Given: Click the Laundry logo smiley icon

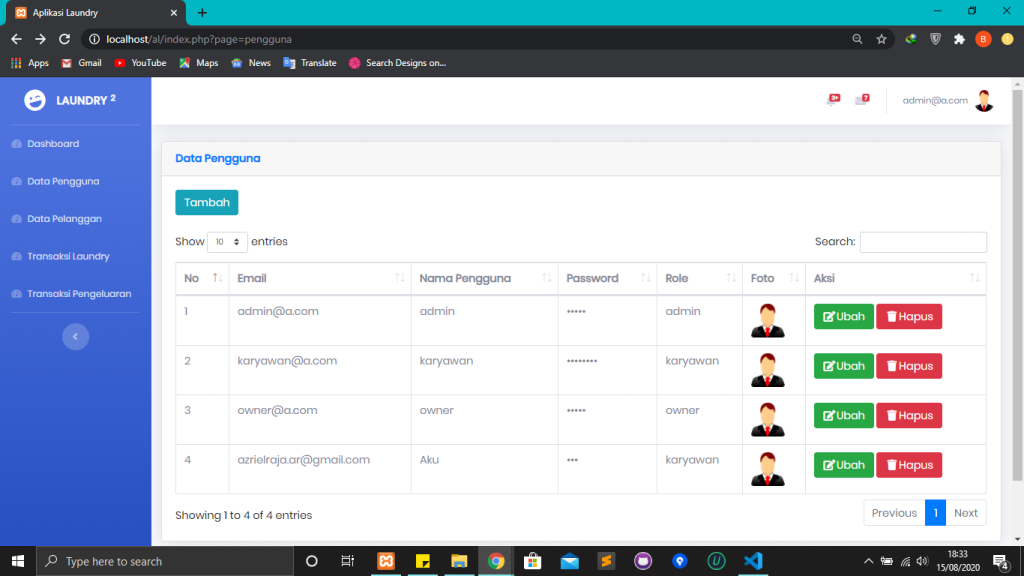Looking at the screenshot, I should point(35,100).
